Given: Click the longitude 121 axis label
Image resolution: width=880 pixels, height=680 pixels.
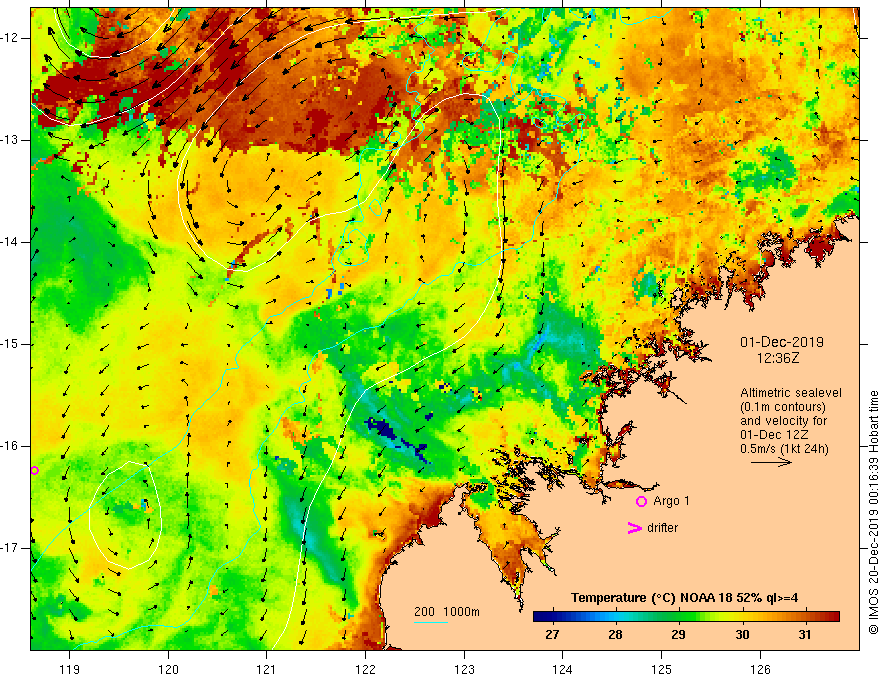Looking at the screenshot, I should tap(267, 670).
